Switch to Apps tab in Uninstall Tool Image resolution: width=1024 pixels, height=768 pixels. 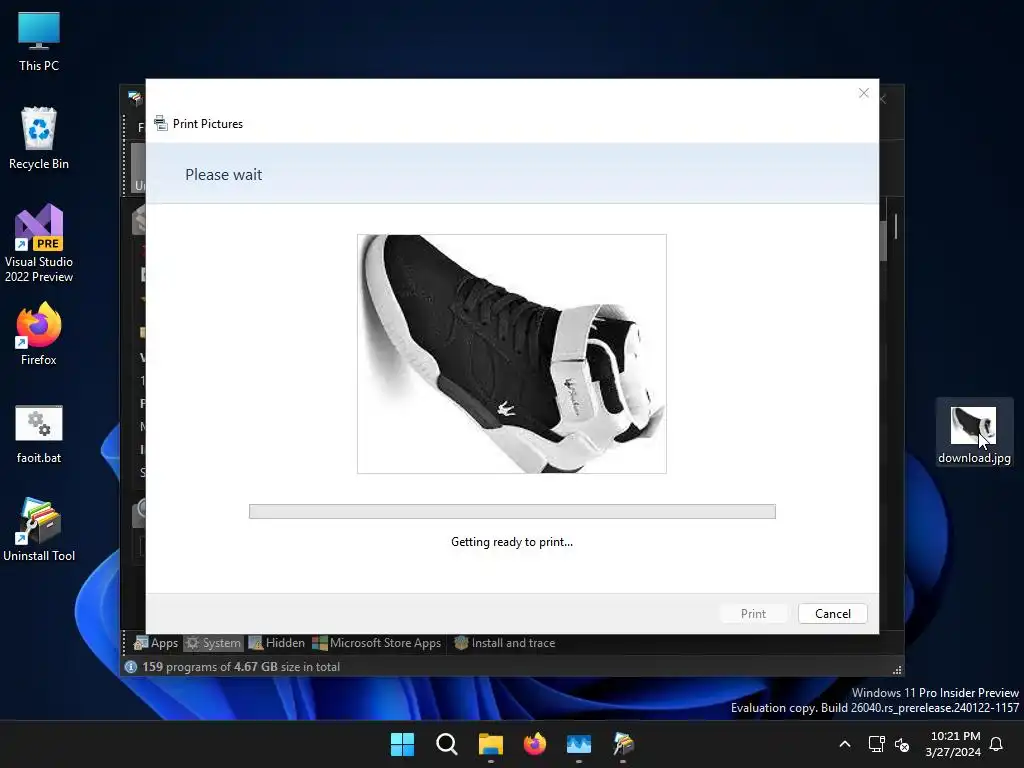pyautogui.click(x=156, y=643)
